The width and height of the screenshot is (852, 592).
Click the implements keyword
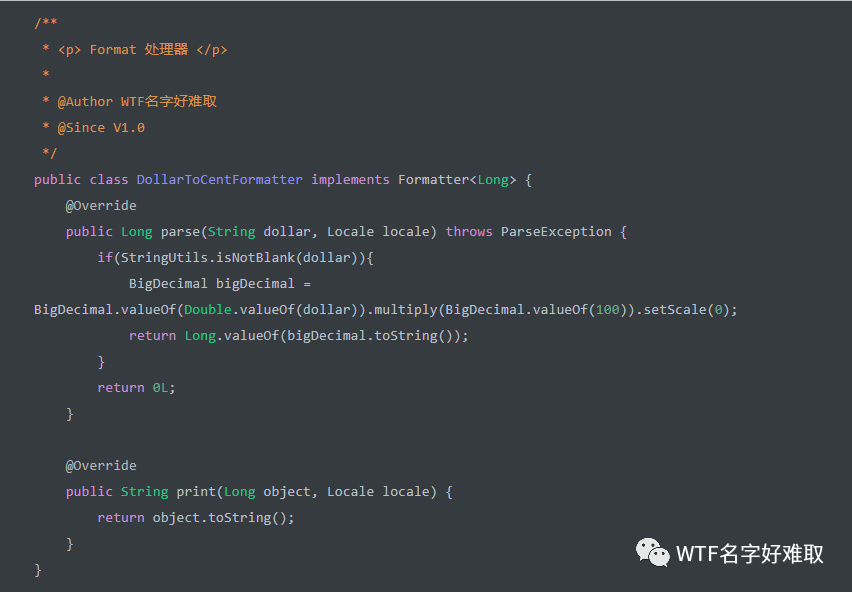click(x=350, y=180)
